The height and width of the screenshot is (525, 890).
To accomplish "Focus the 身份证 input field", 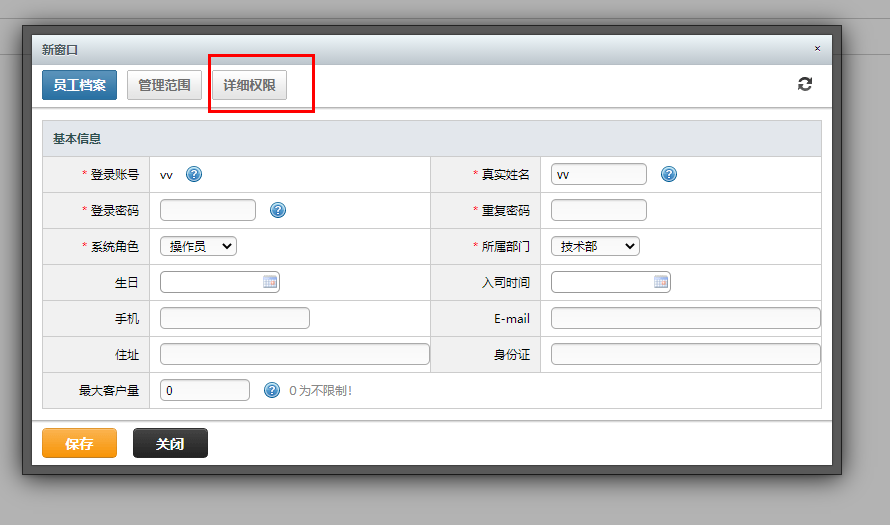I will click(x=686, y=354).
